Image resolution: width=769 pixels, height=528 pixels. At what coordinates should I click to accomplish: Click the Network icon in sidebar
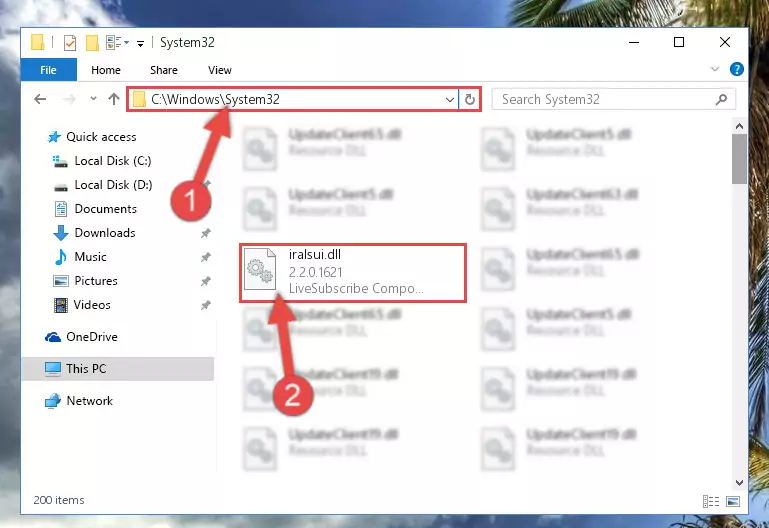coord(53,401)
